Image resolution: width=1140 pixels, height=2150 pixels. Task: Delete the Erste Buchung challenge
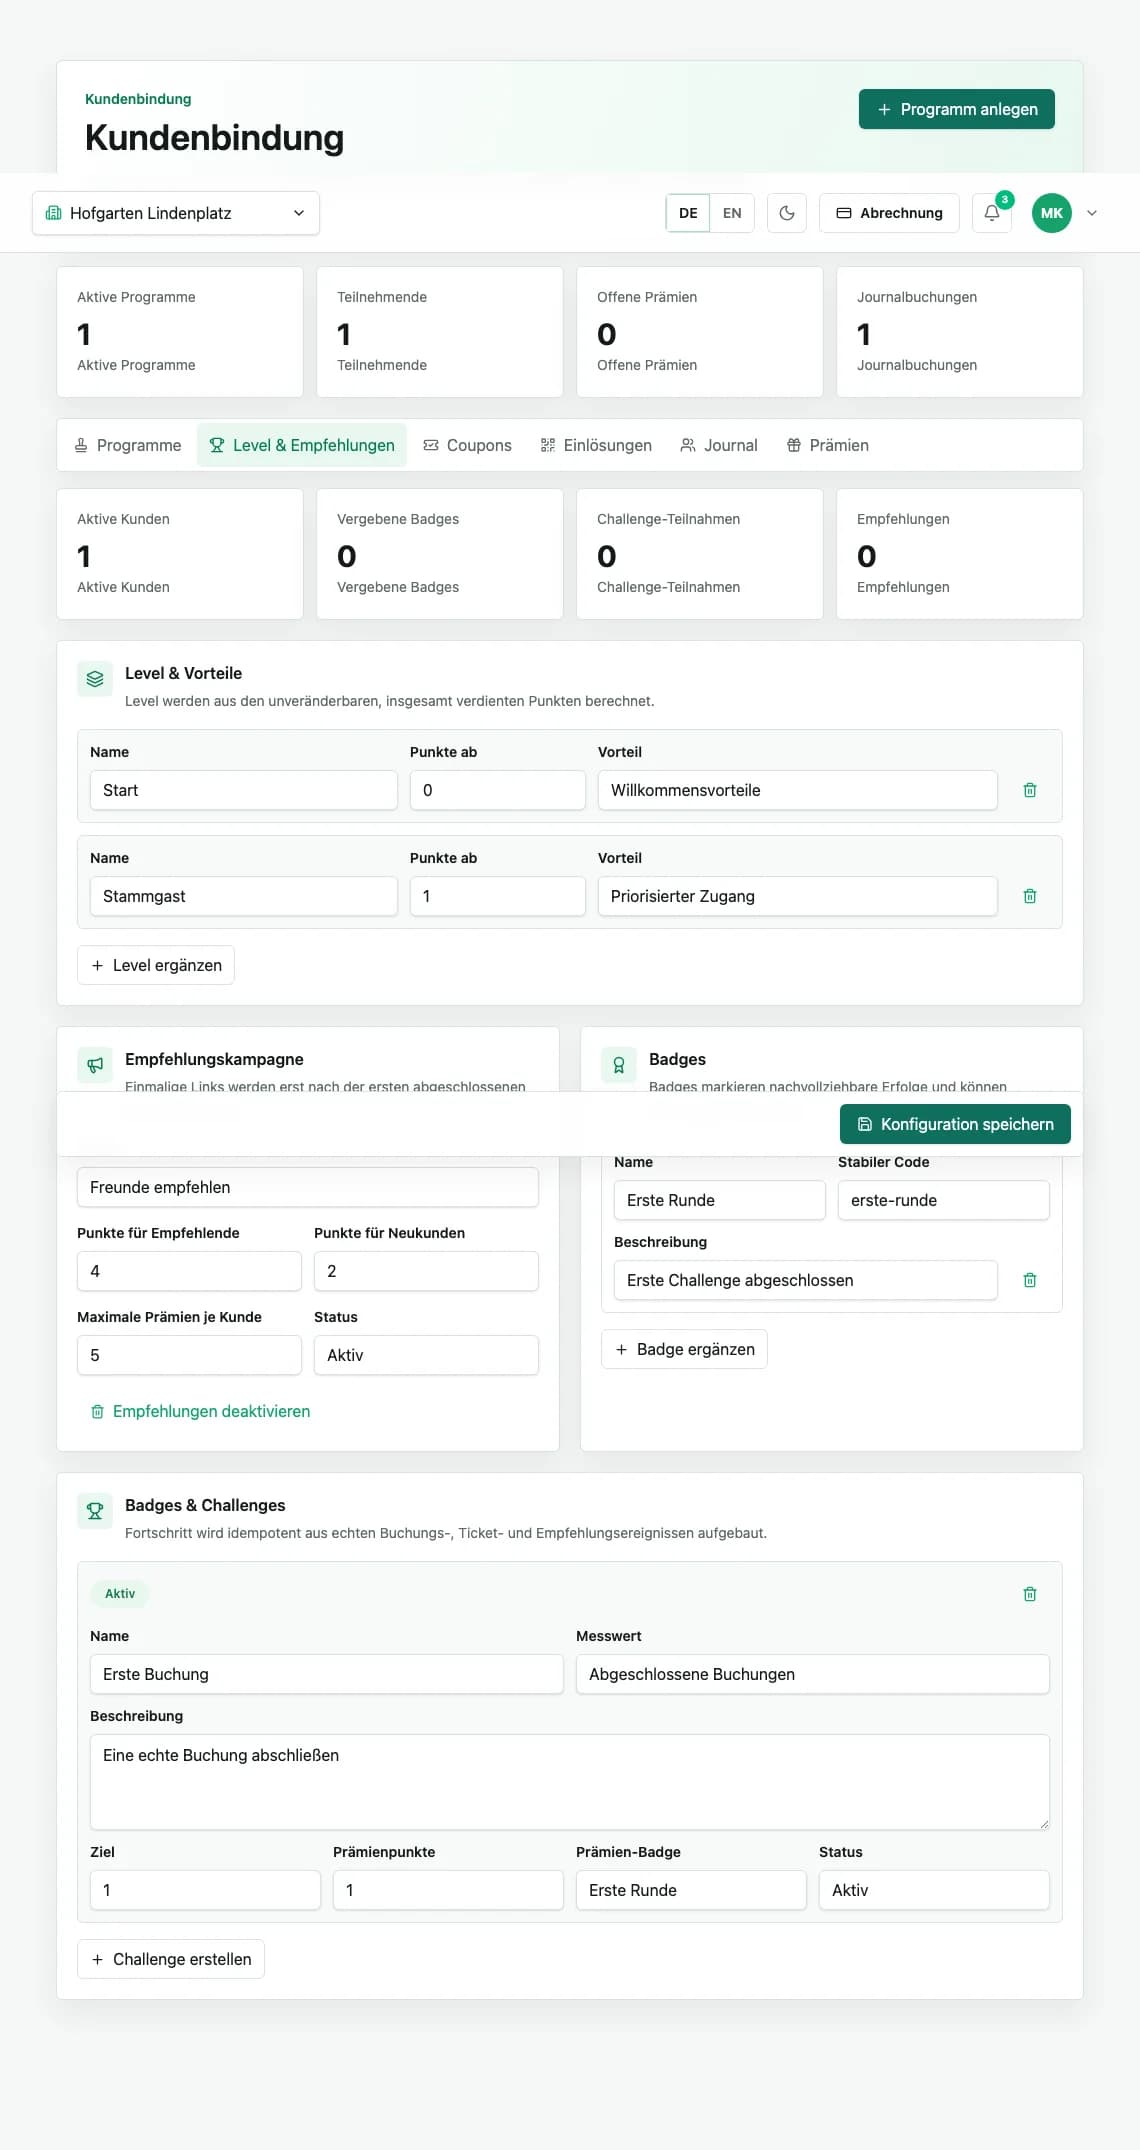pyautogui.click(x=1030, y=1594)
